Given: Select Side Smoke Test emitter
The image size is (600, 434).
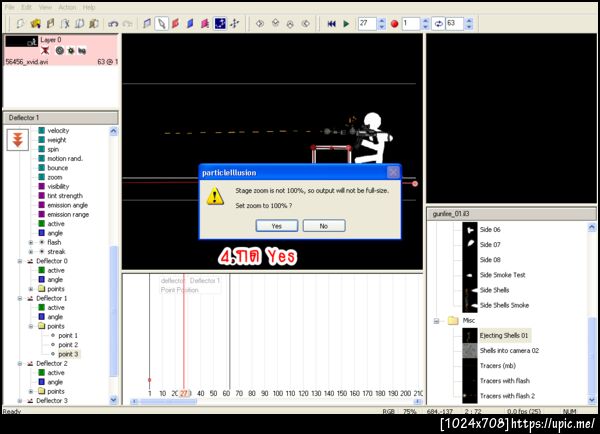Looking at the screenshot, I should tap(502, 275).
